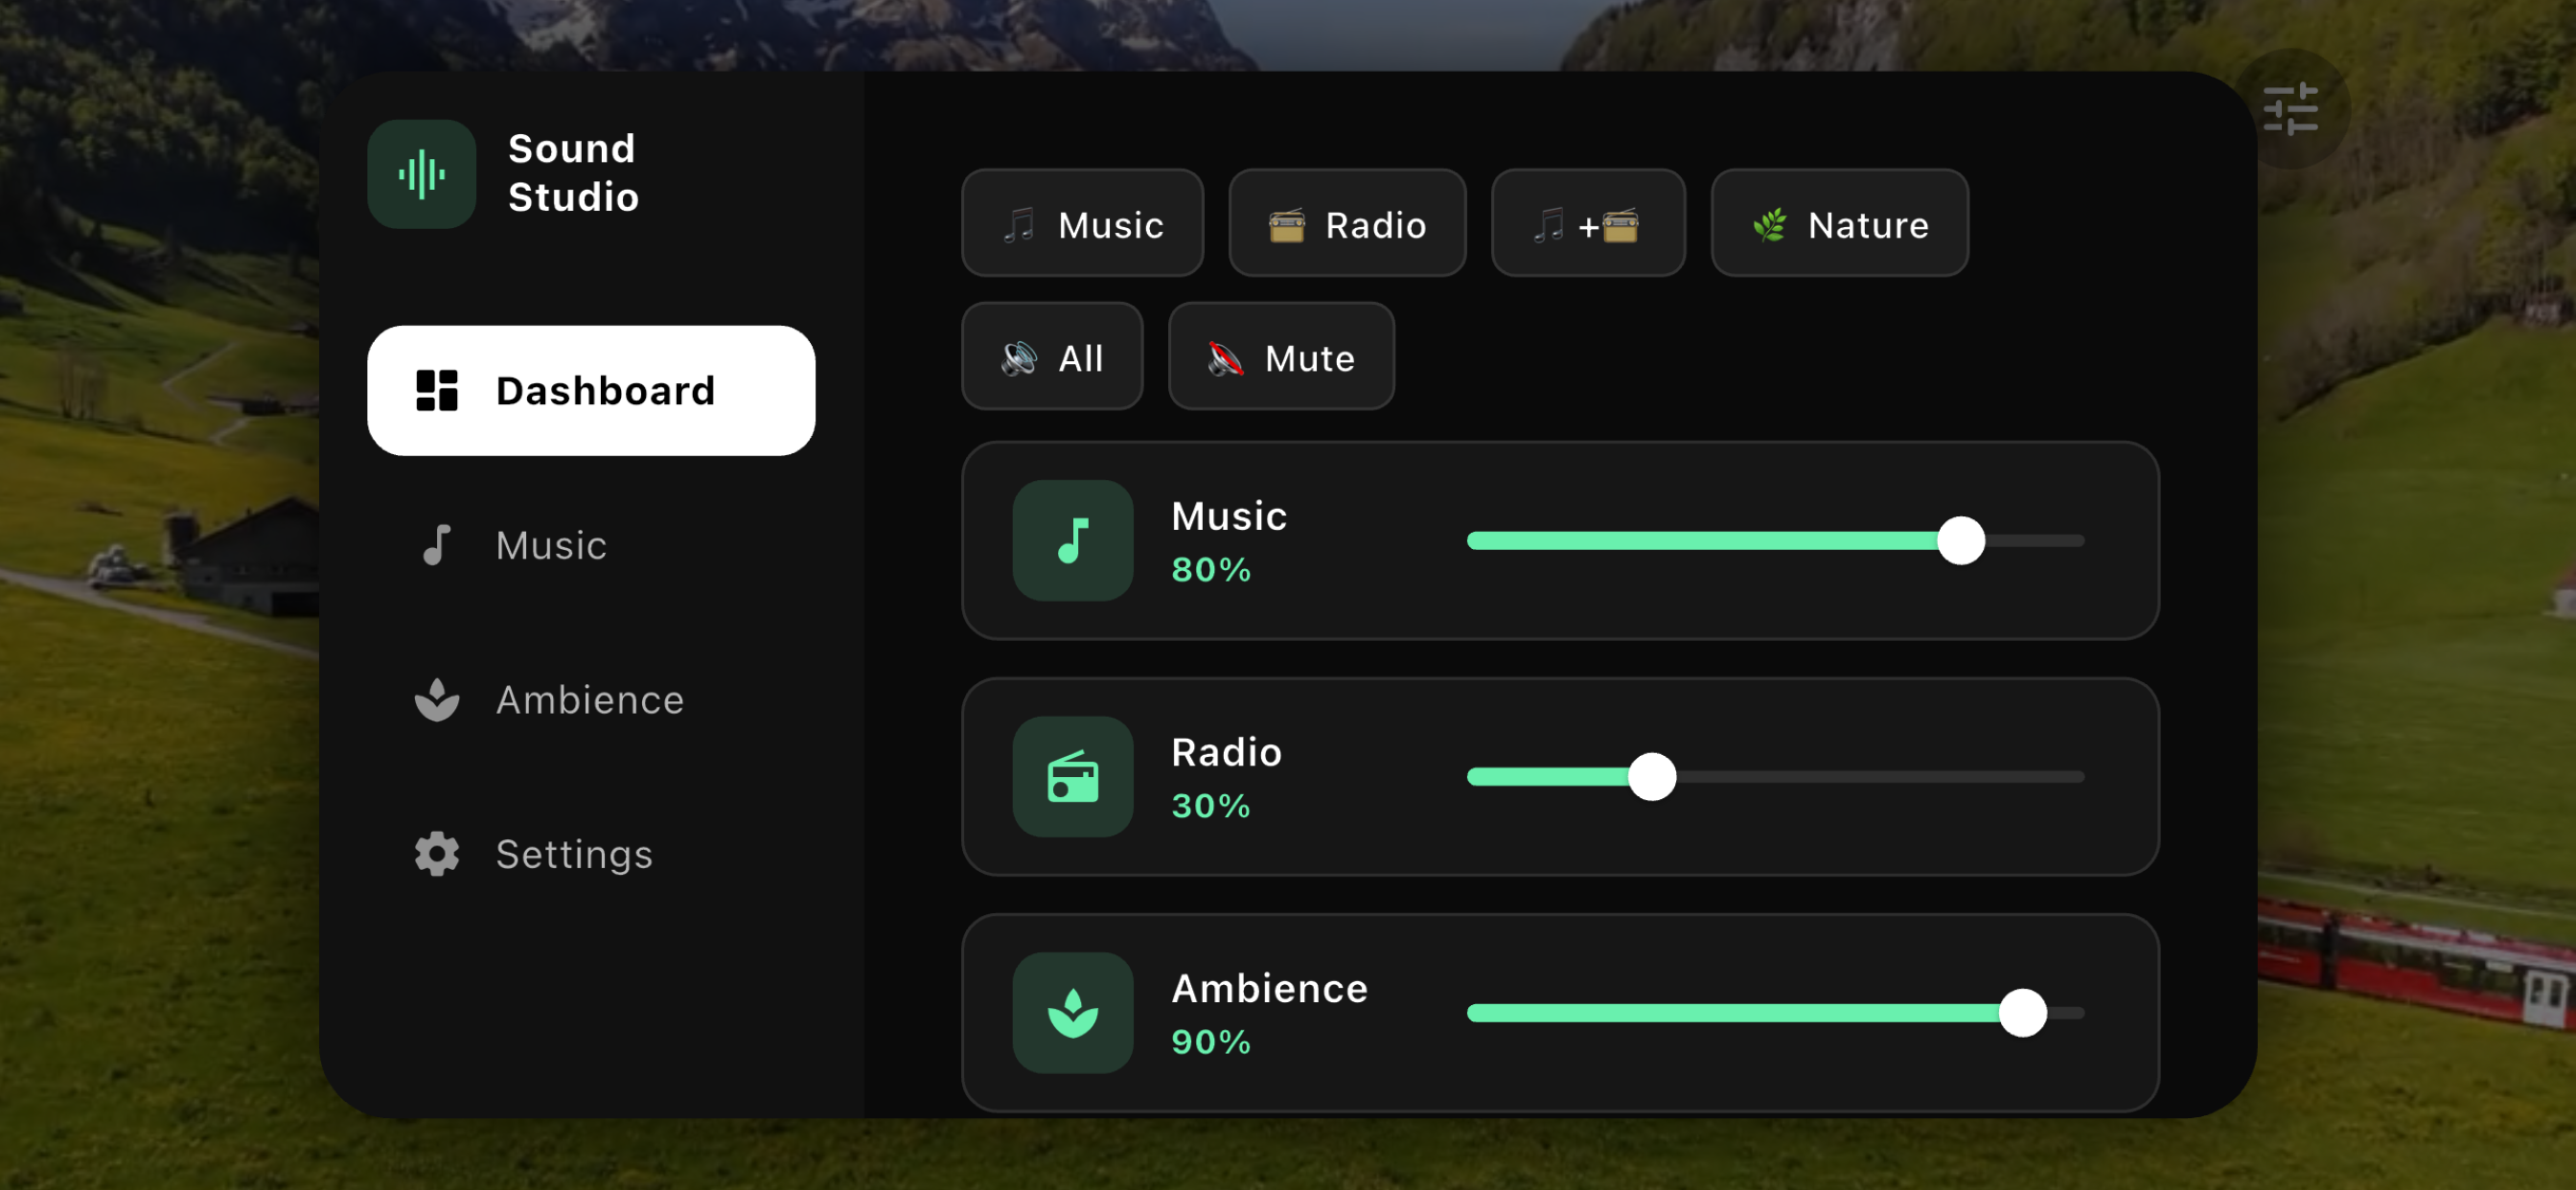Click the green radio icon tile

point(1072,777)
